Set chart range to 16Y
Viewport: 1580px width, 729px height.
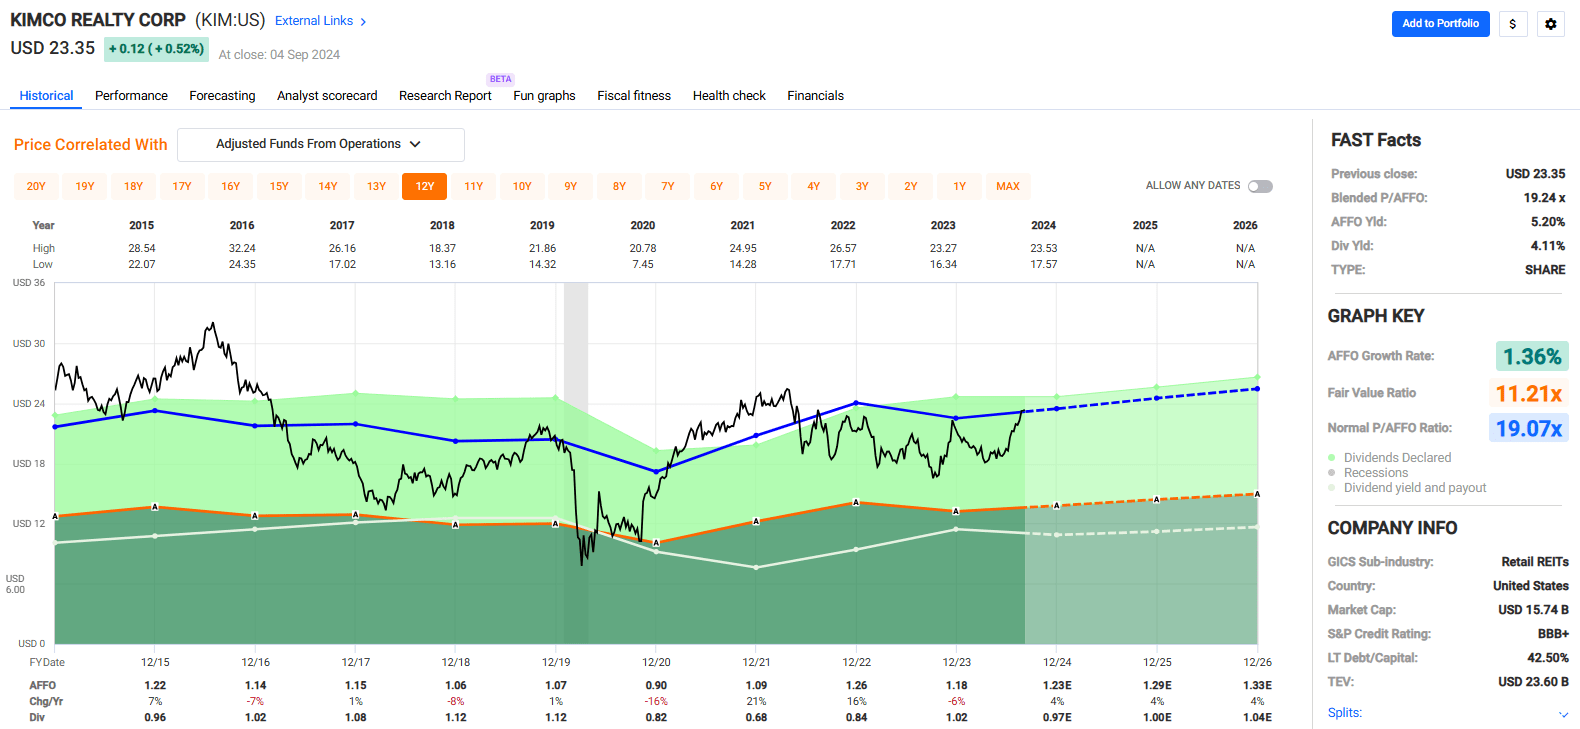pyautogui.click(x=231, y=186)
